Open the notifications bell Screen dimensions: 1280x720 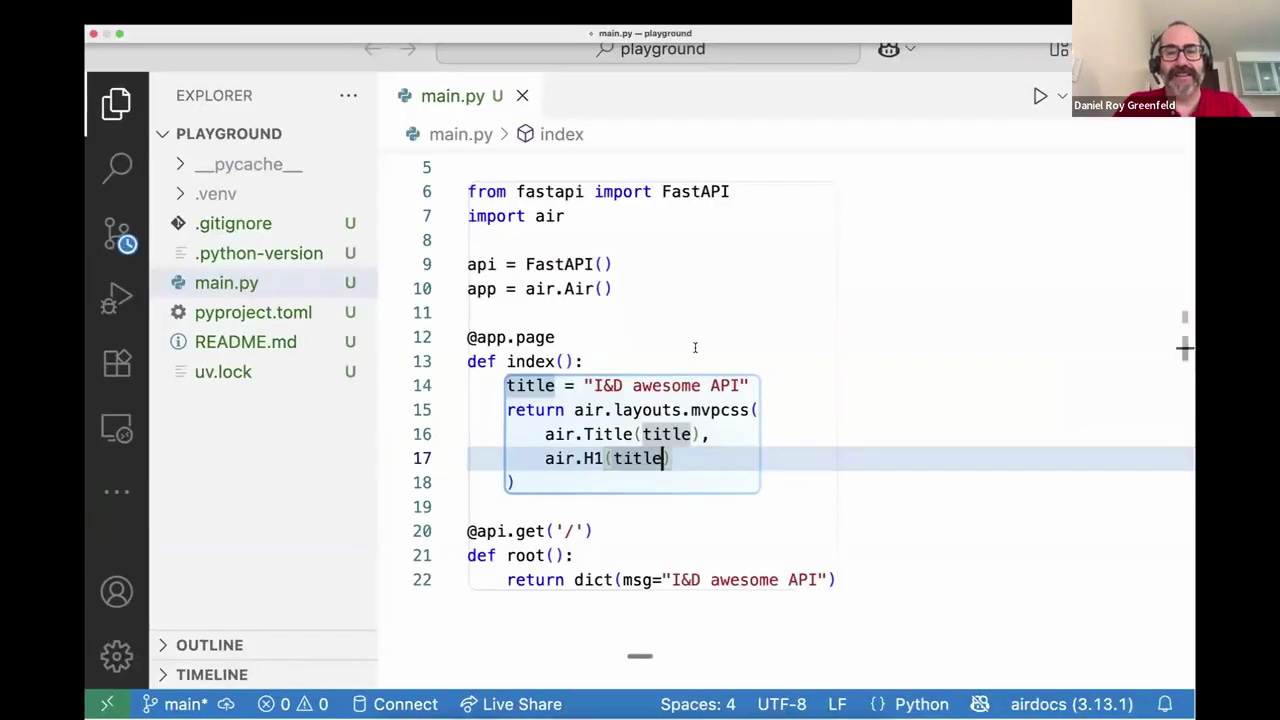click(1165, 704)
